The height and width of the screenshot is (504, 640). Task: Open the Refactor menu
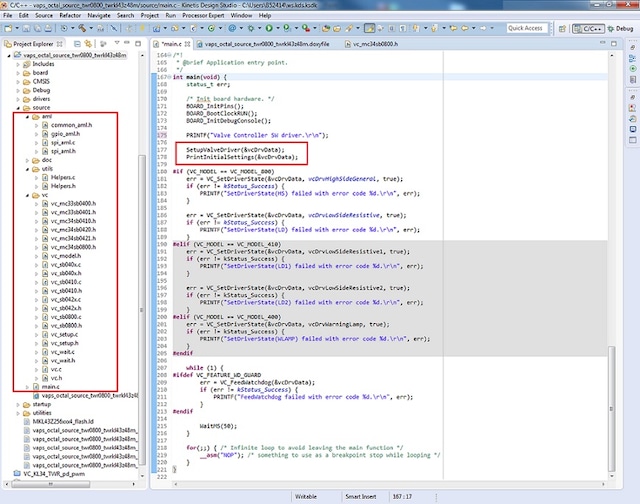69,16
